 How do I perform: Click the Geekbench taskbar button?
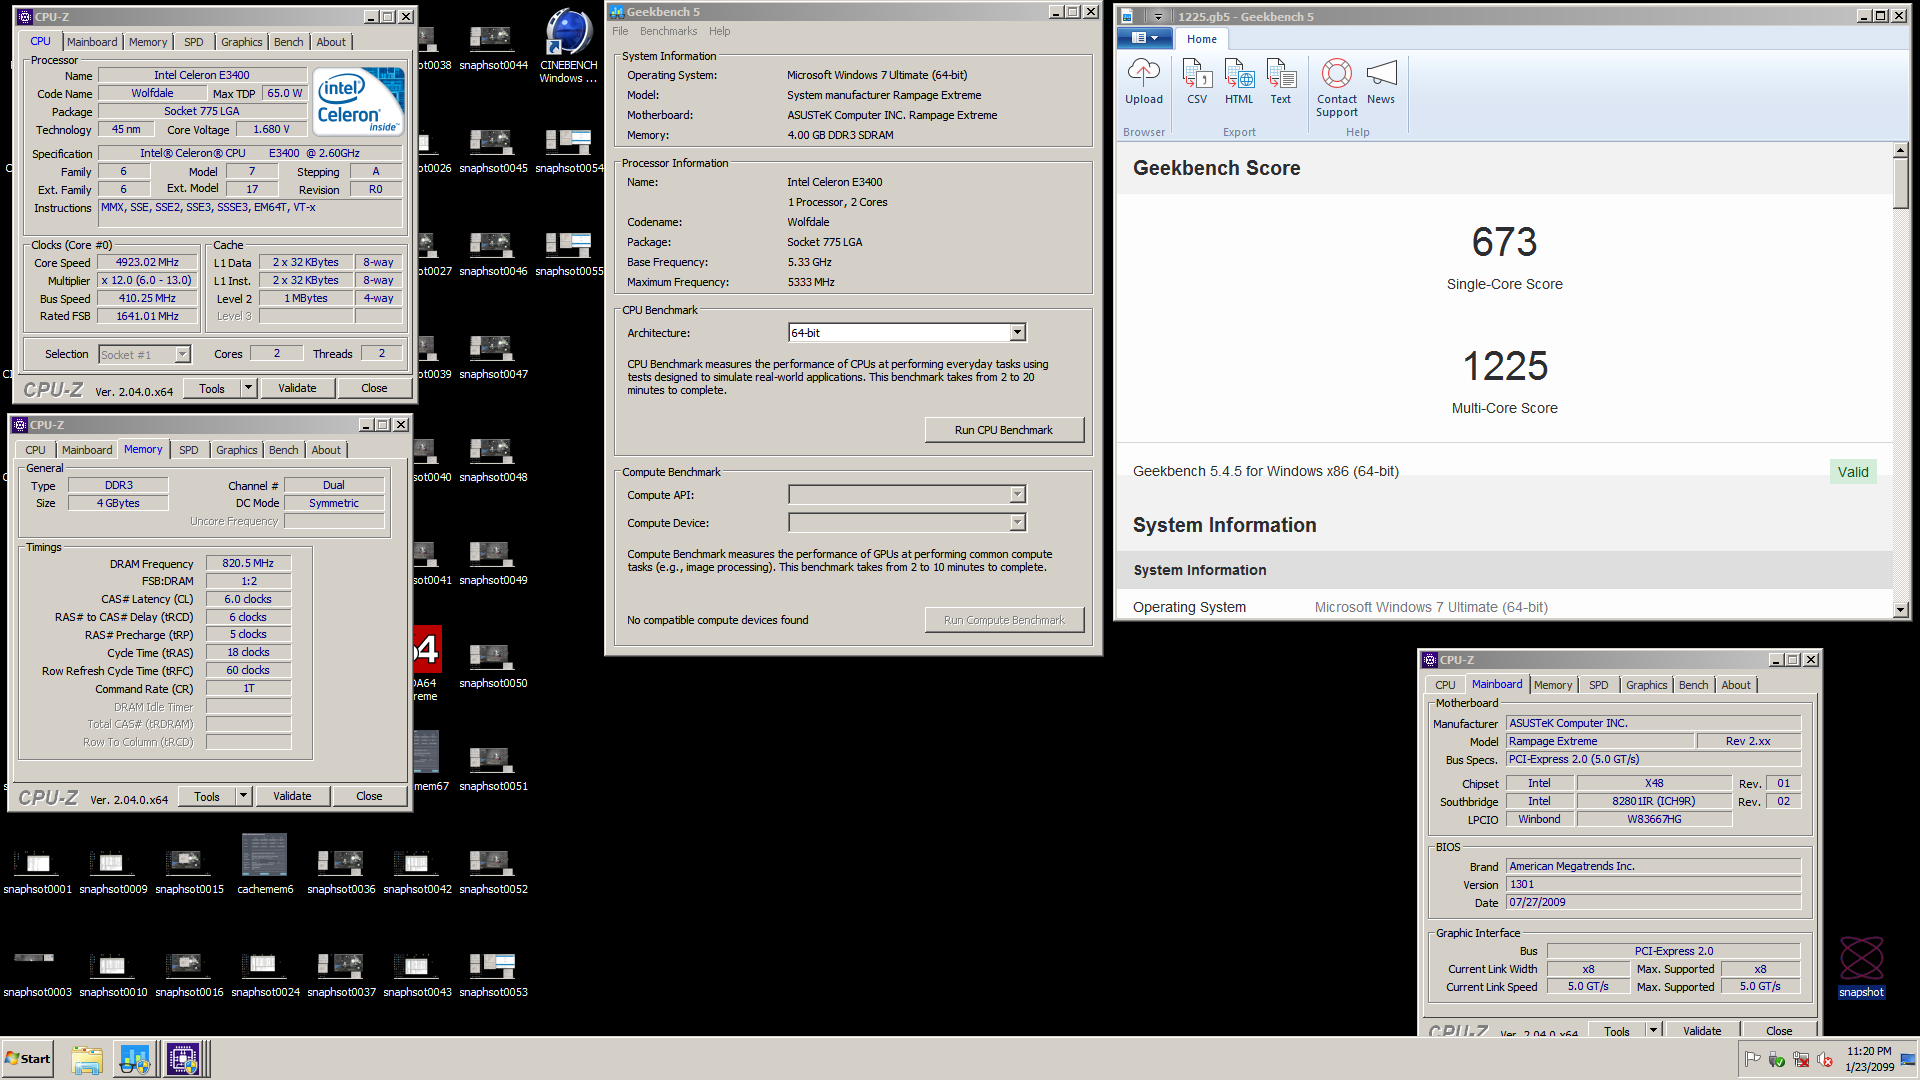tap(135, 1059)
